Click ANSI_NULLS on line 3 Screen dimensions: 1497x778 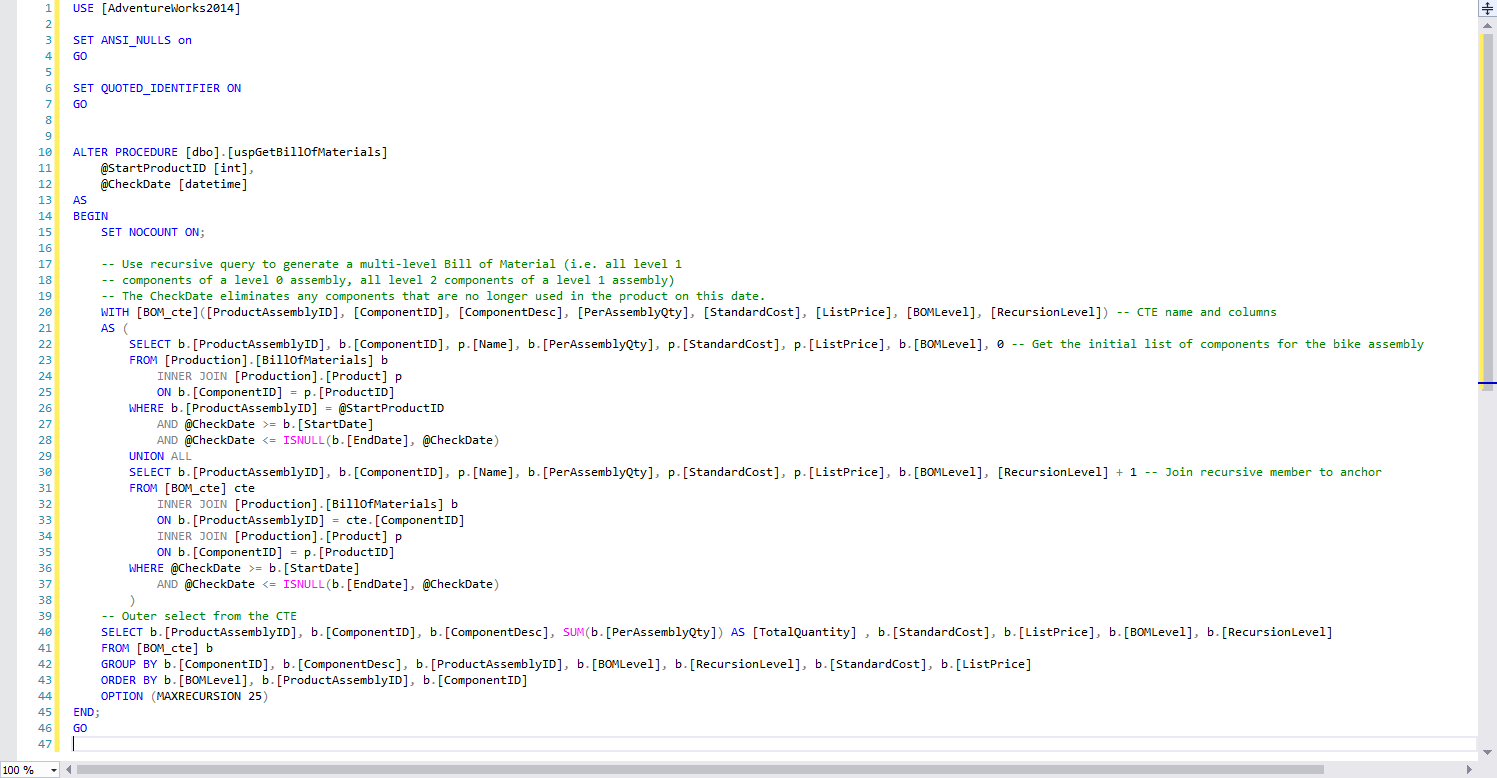pos(136,40)
